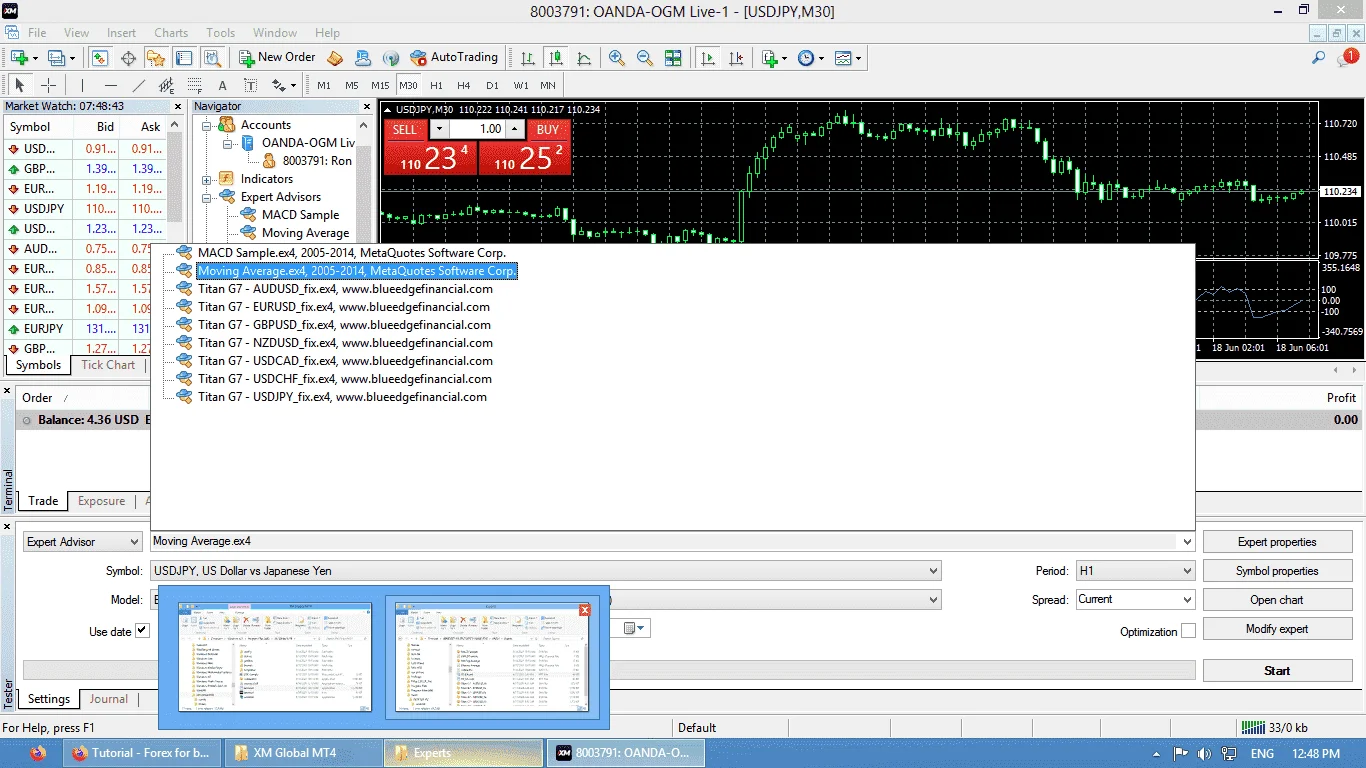Enable the Optimization checkbox
Screen dimensions: 1366x768
coord(1188,631)
